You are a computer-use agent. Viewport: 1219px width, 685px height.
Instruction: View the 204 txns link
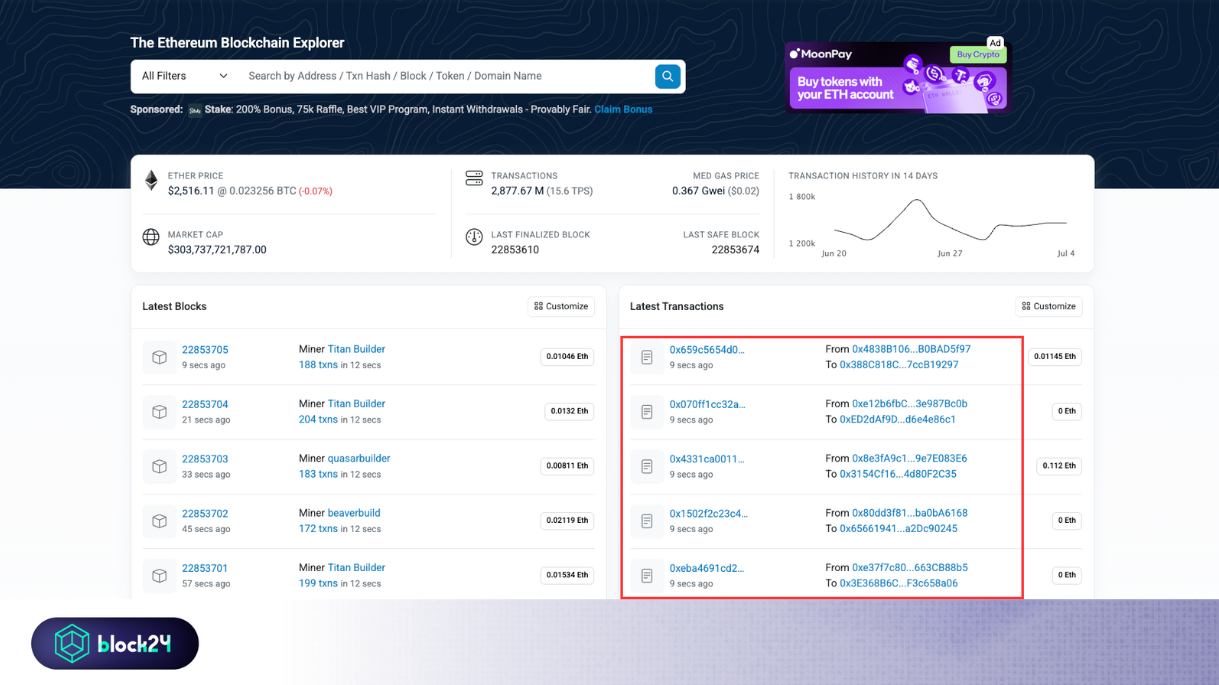click(318, 420)
